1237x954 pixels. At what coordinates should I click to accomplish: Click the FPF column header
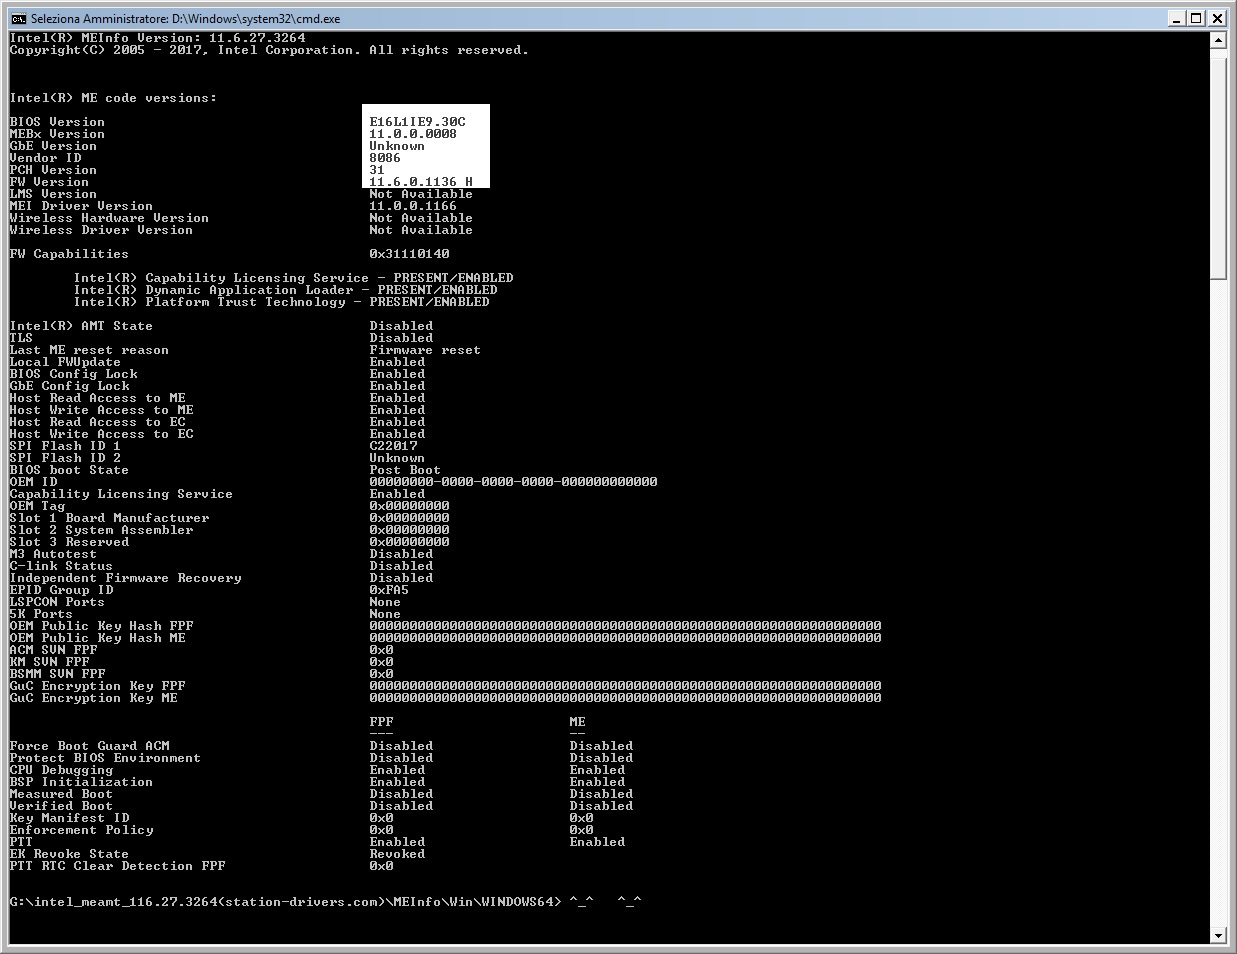coord(381,722)
